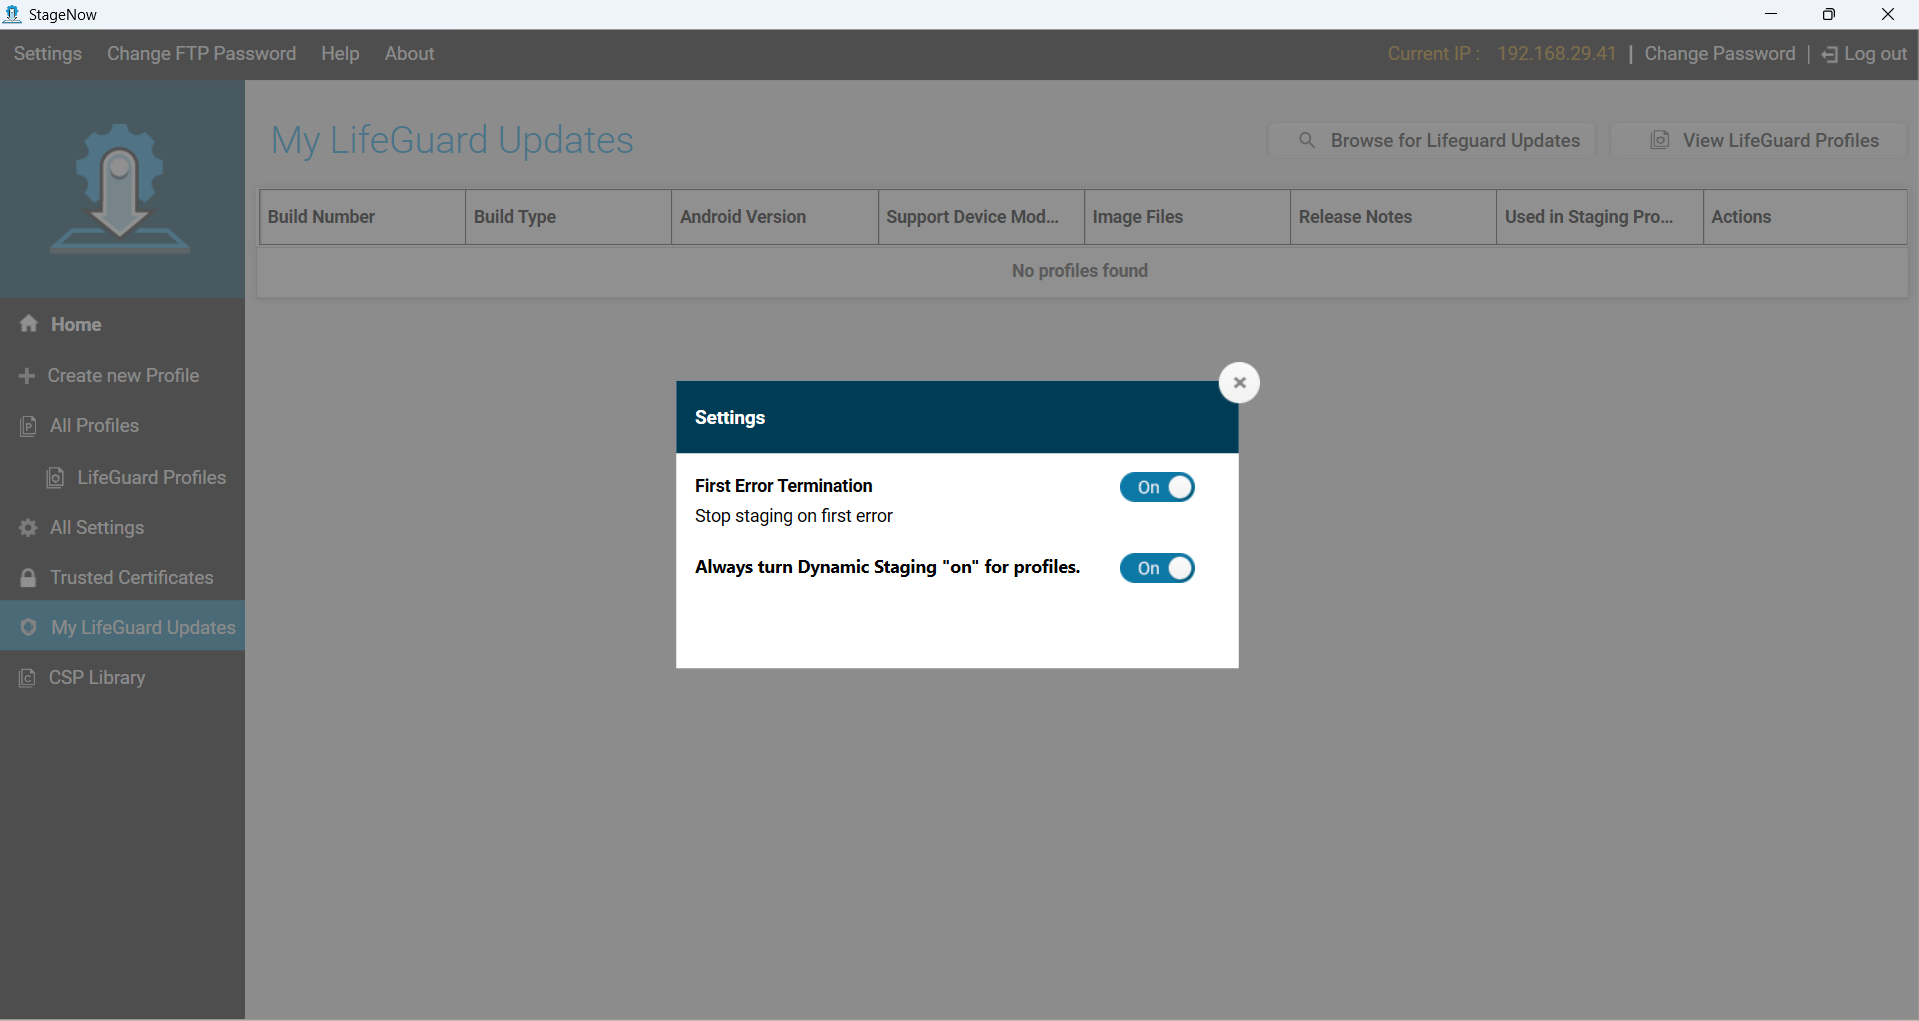1919x1021 pixels.
Task: Close the Settings dialog
Action: point(1239,382)
